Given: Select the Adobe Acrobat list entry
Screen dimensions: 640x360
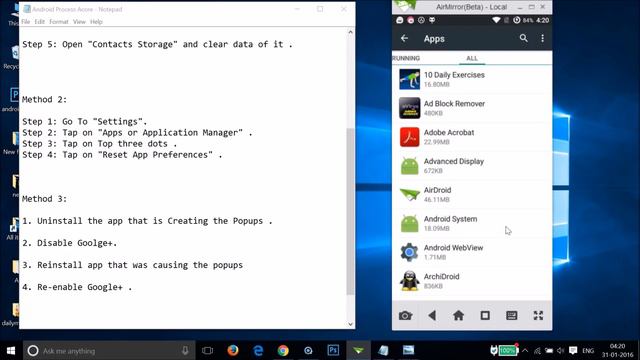Looking at the screenshot, I should 472,137.
